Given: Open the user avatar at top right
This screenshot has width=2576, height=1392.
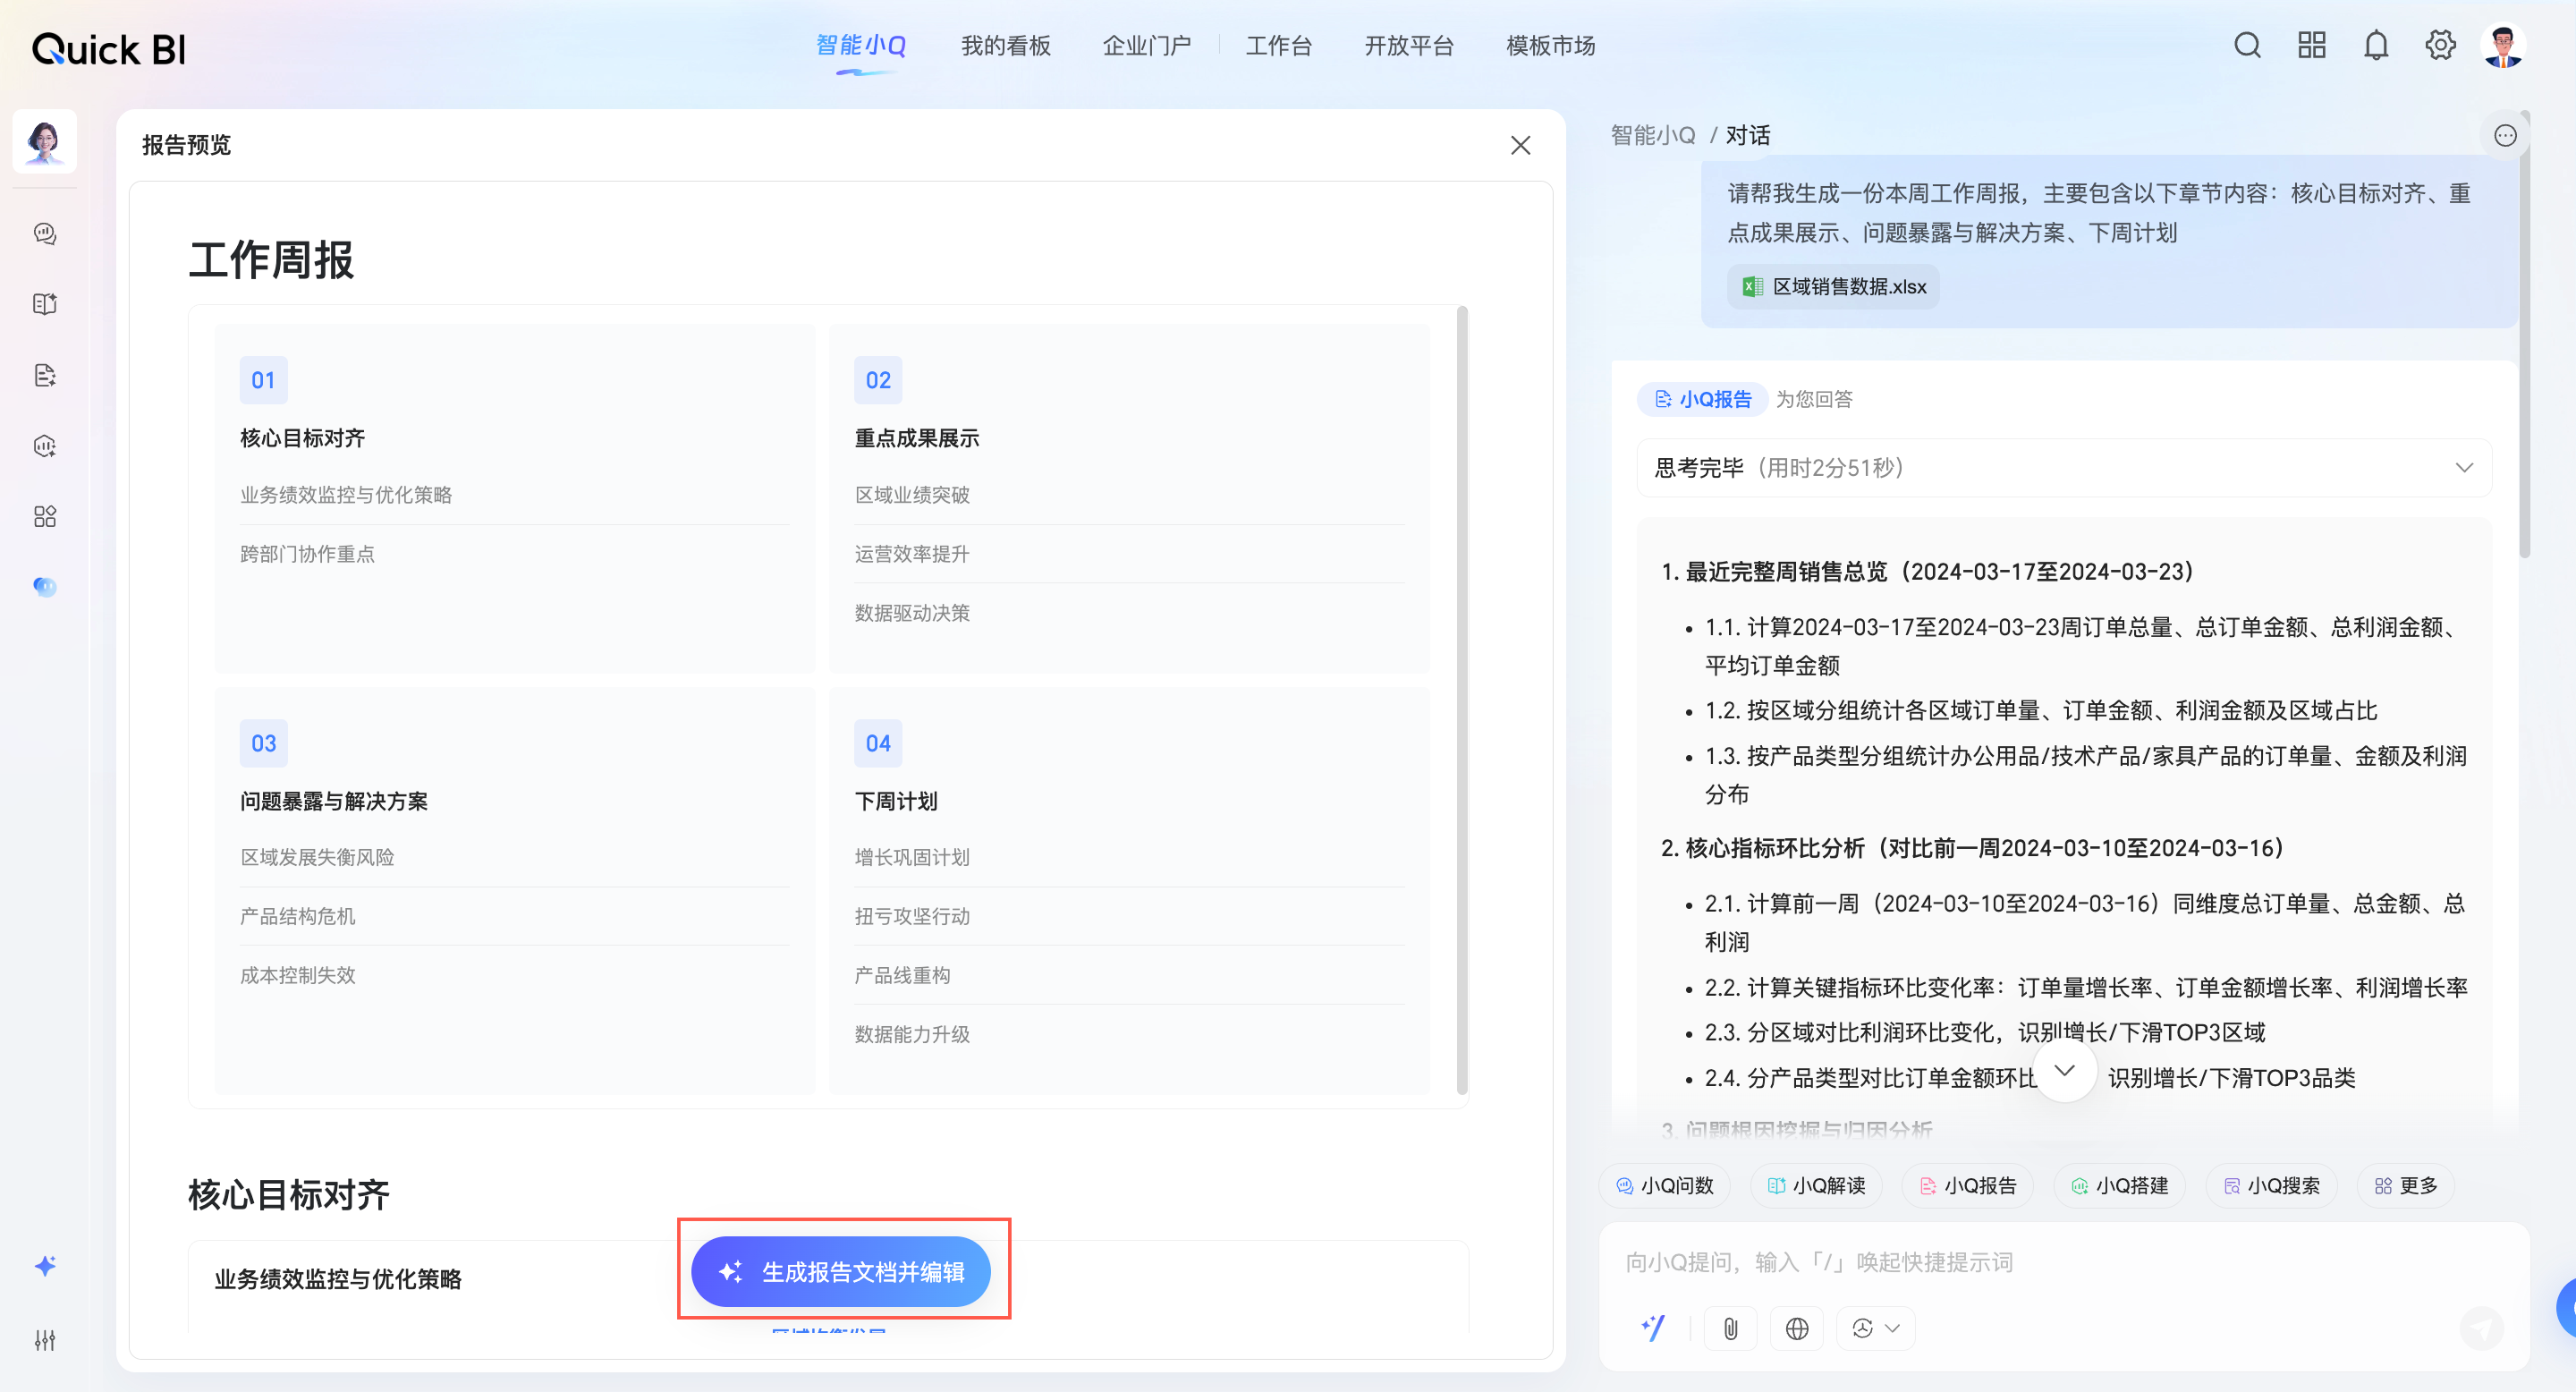Looking at the screenshot, I should [2503, 46].
